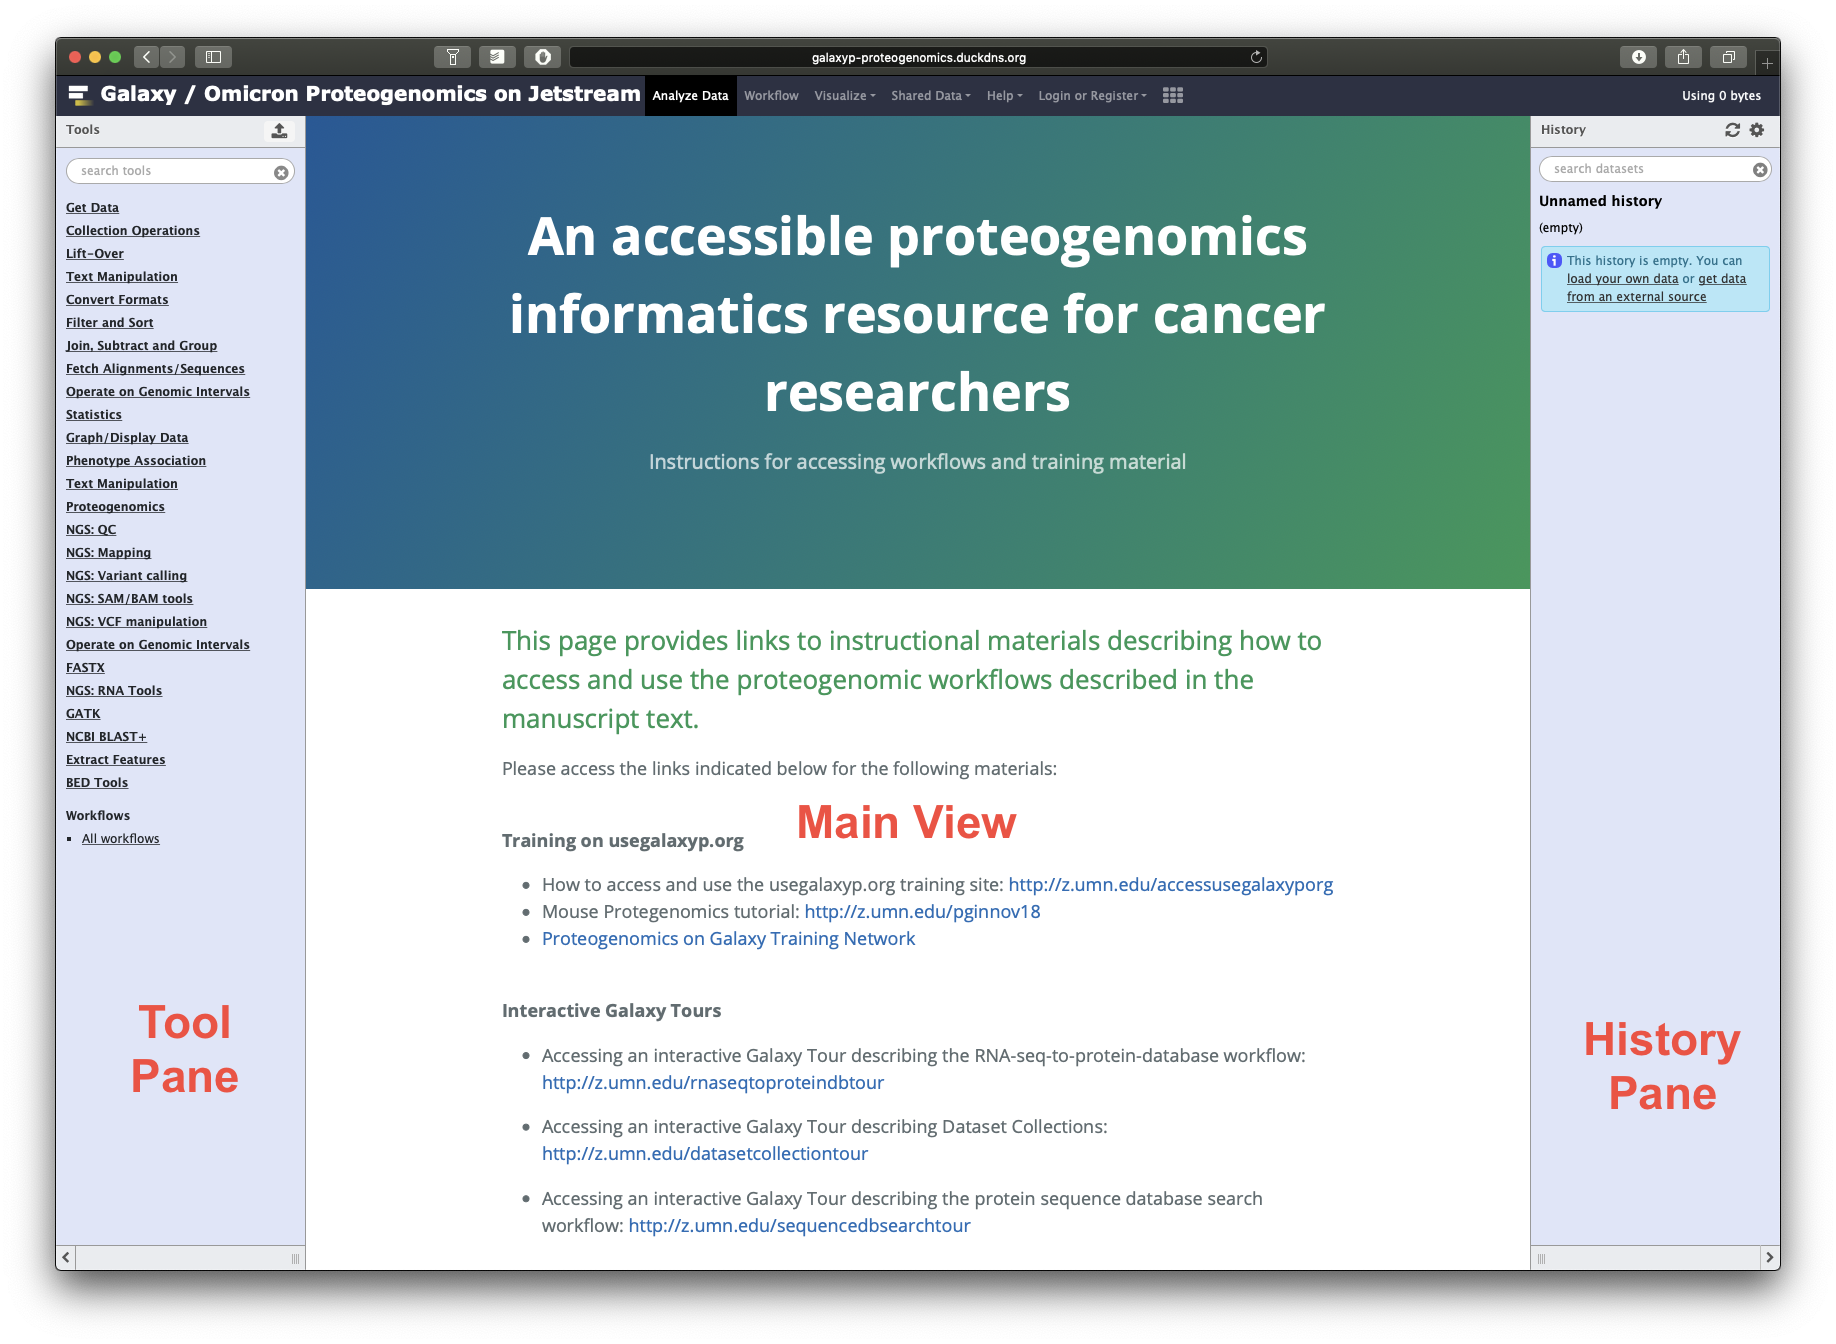The height and width of the screenshot is (1344, 1836).
Task: Open the rnaseqtoproteindbtour link
Action: 713,1083
